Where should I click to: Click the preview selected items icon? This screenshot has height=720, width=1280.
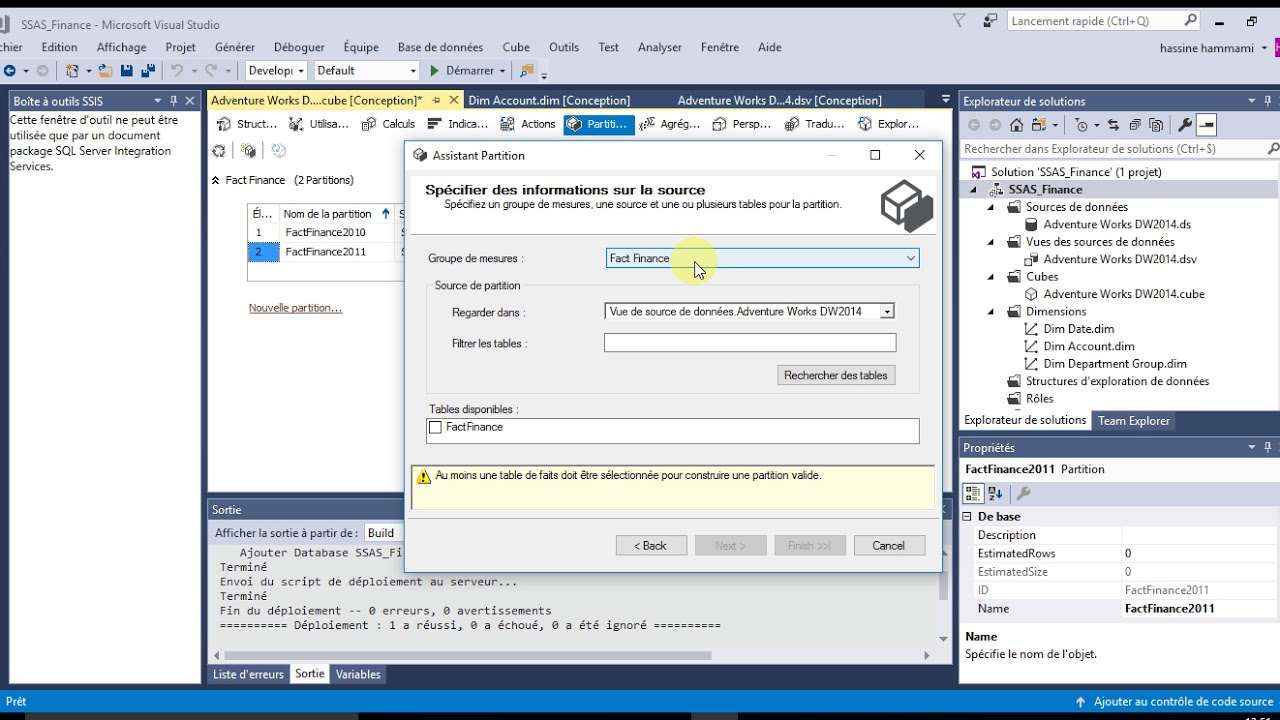coord(1206,125)
